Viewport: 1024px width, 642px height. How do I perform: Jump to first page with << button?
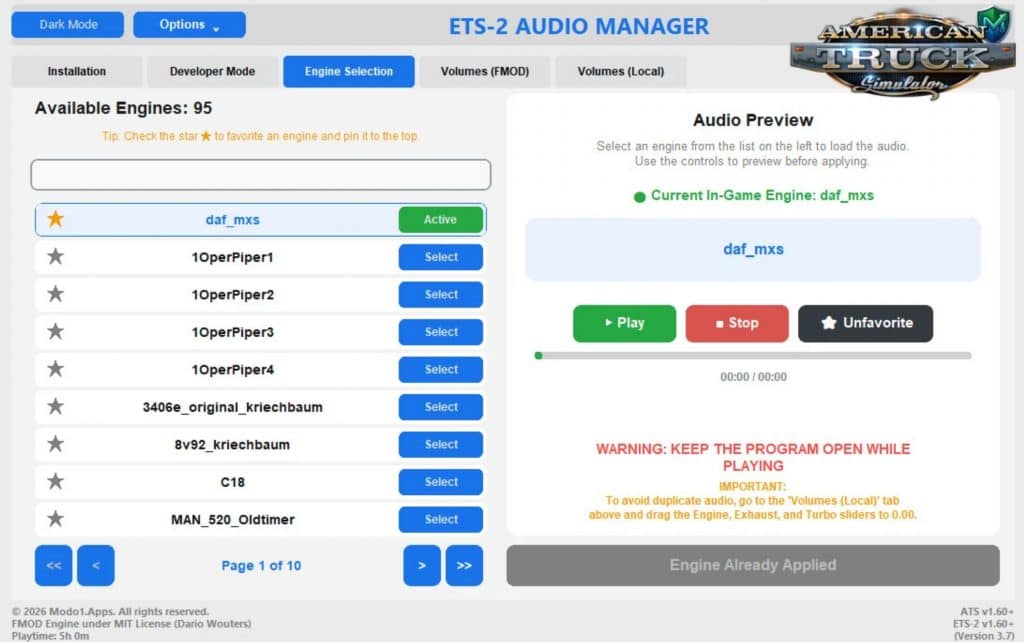(54, 566)
